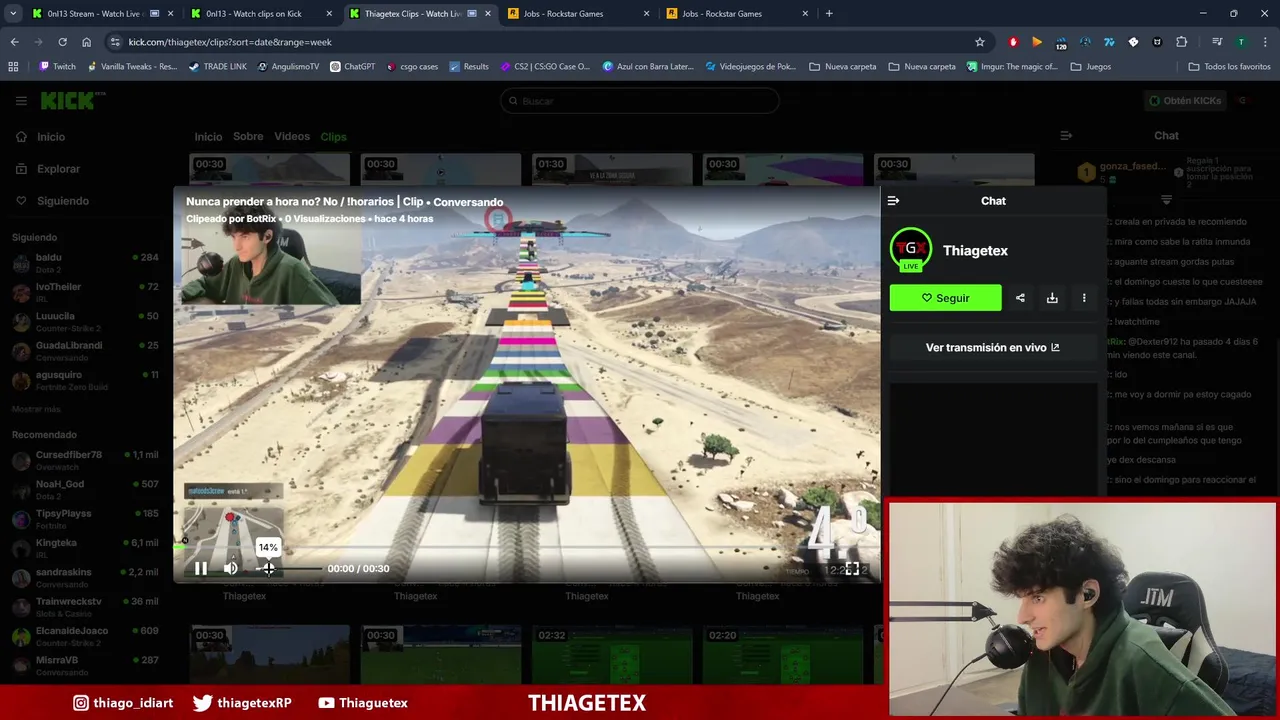1280x720 pixels.
Task: Open Ver transmisión en vivo link
Action: tap(992, 348)
